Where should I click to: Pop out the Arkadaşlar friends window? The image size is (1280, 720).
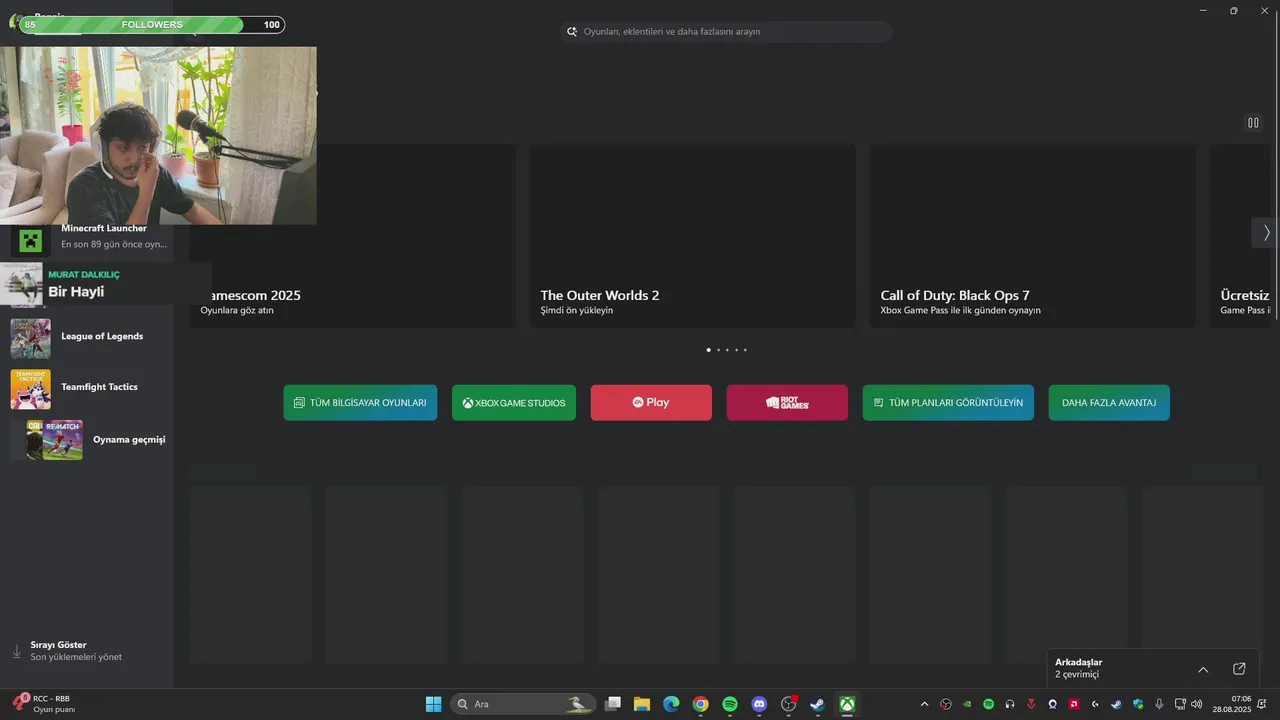click(1239, 669)
